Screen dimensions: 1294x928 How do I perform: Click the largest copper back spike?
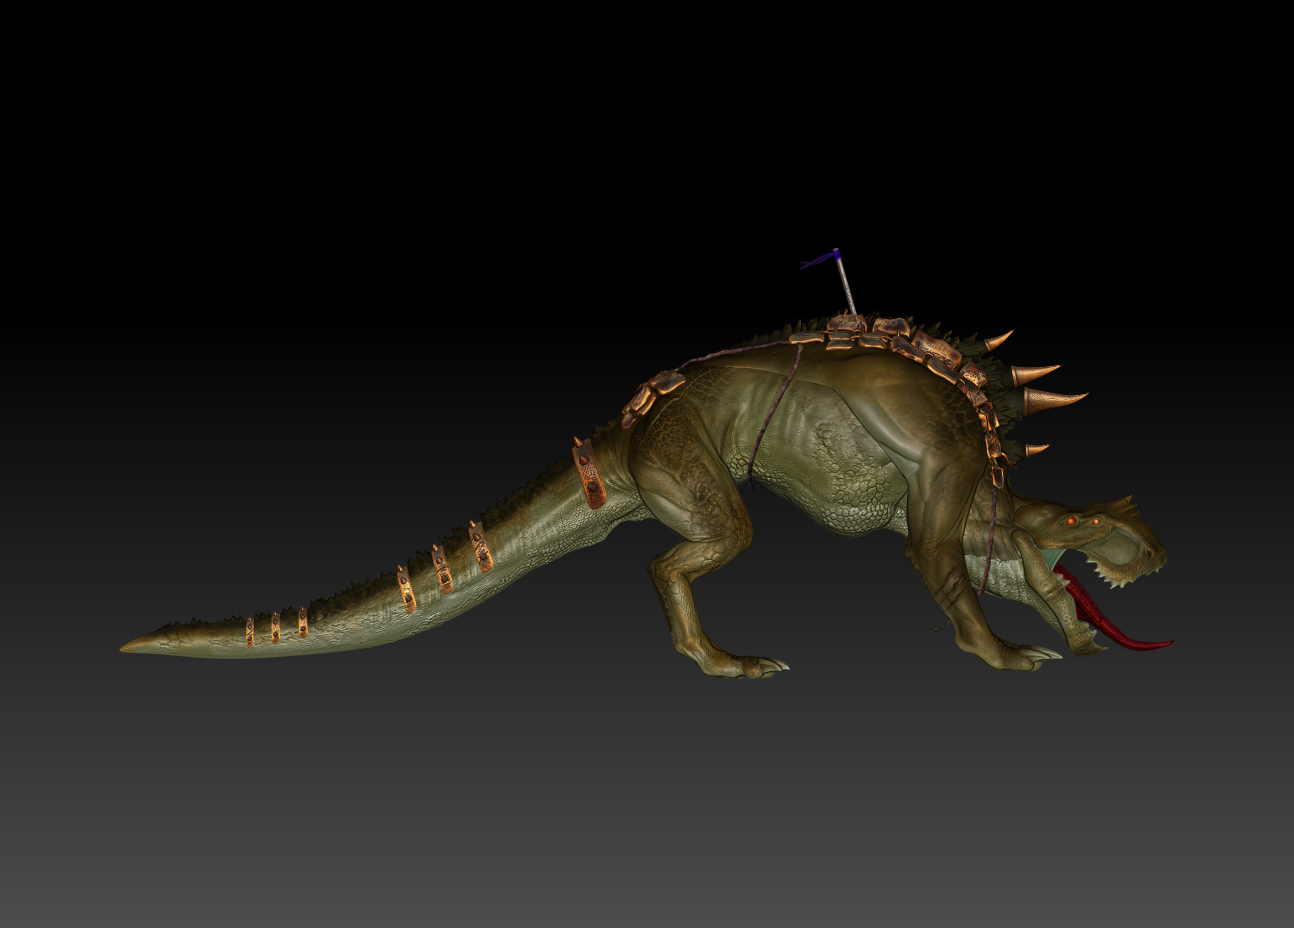coord(1045,399)
